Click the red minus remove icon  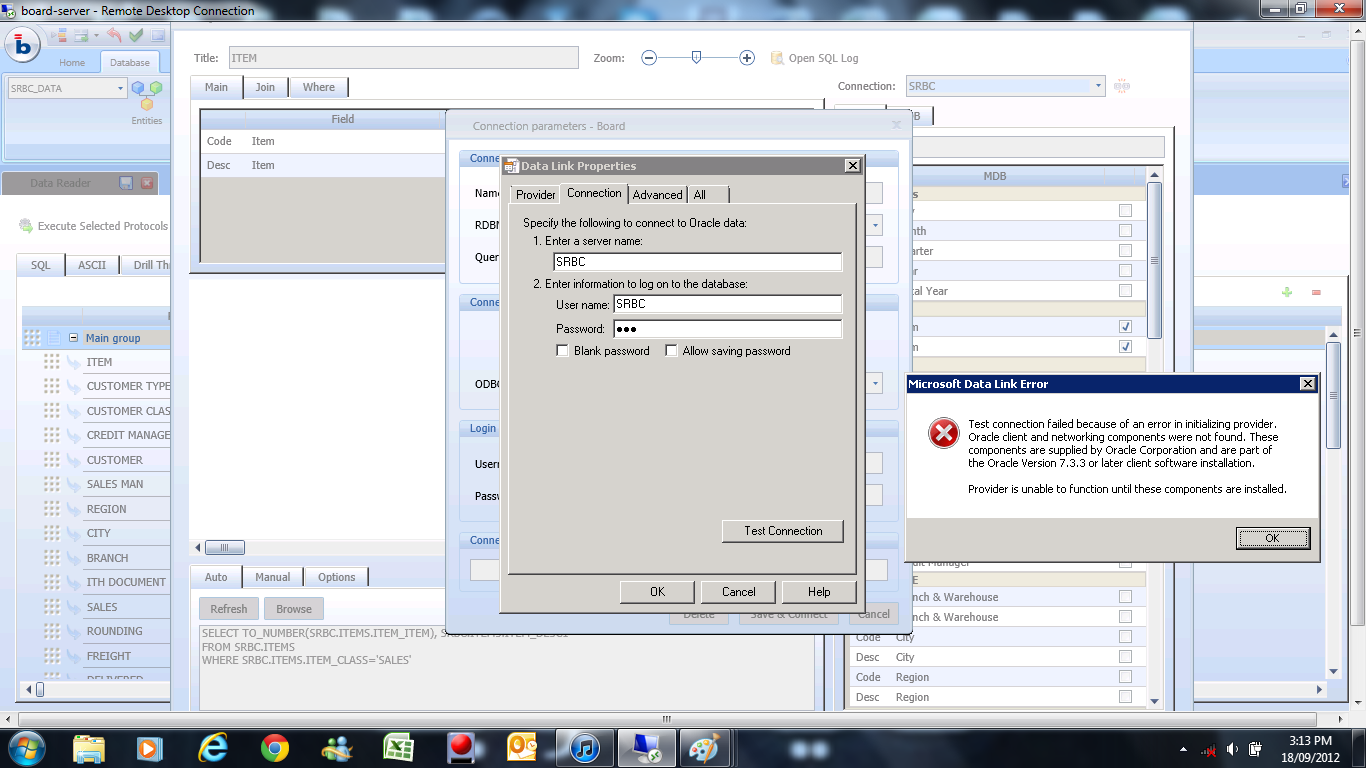pyautogui.click(x=1316, y=292)
